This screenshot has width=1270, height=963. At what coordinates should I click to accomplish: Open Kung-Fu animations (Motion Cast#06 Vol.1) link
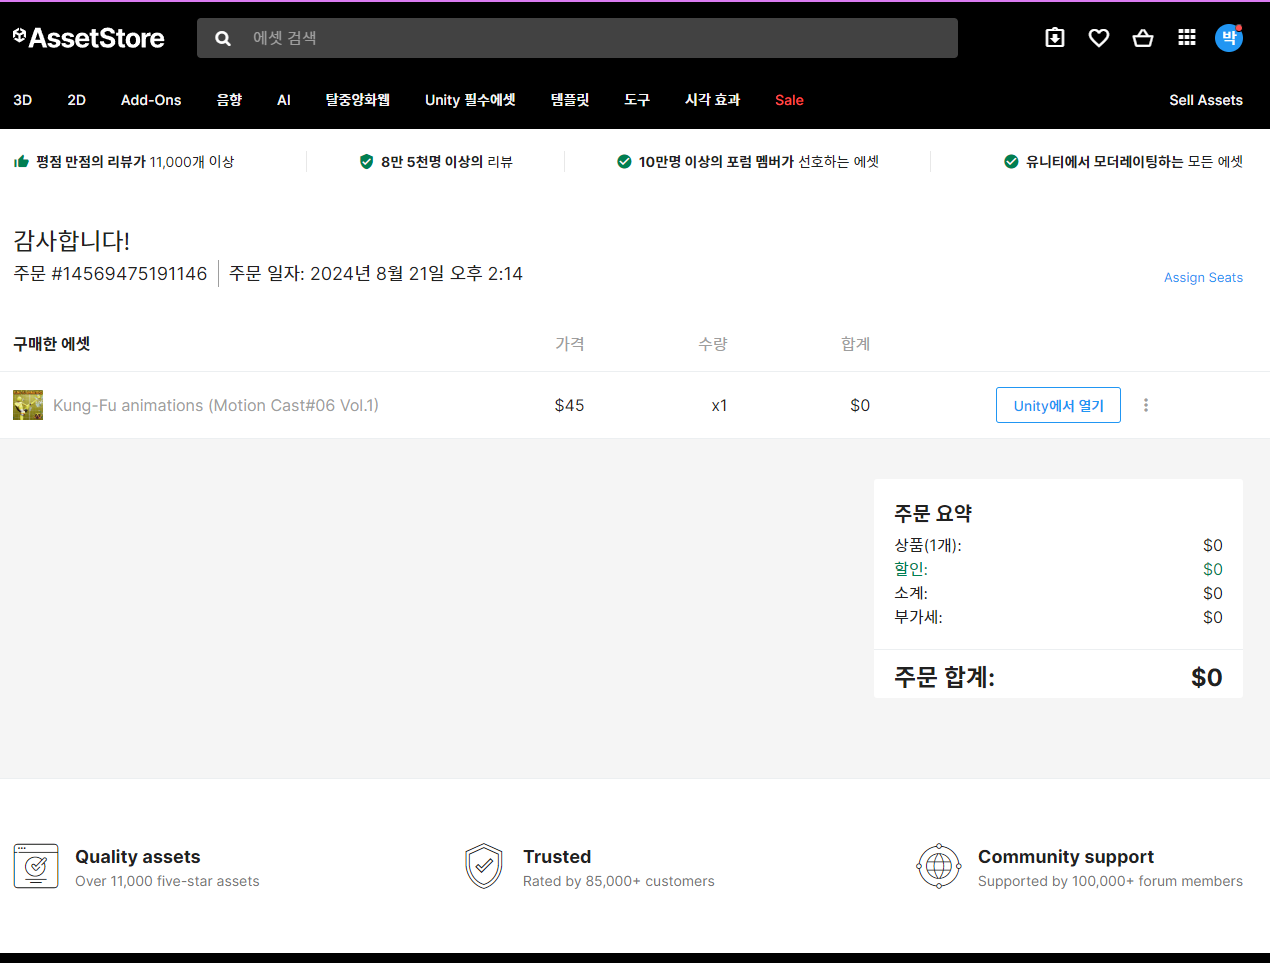pyautogui.click(x=216, y=405)
